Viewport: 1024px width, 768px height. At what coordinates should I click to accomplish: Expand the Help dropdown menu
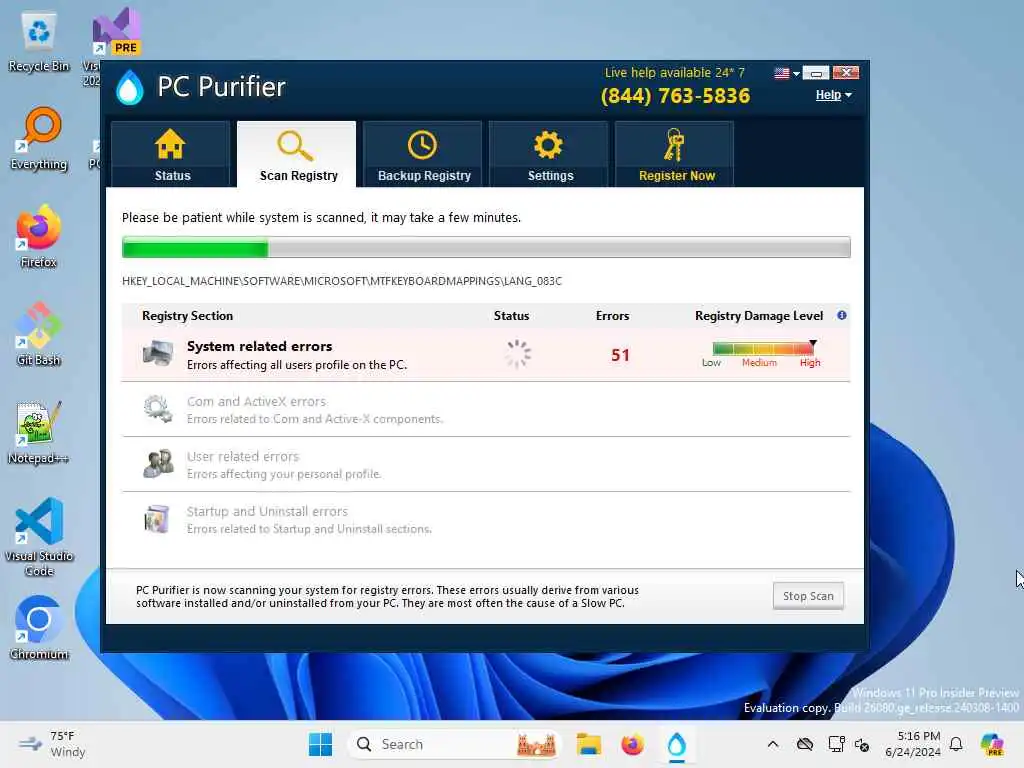pyautogui.click(x=833, y=95)
